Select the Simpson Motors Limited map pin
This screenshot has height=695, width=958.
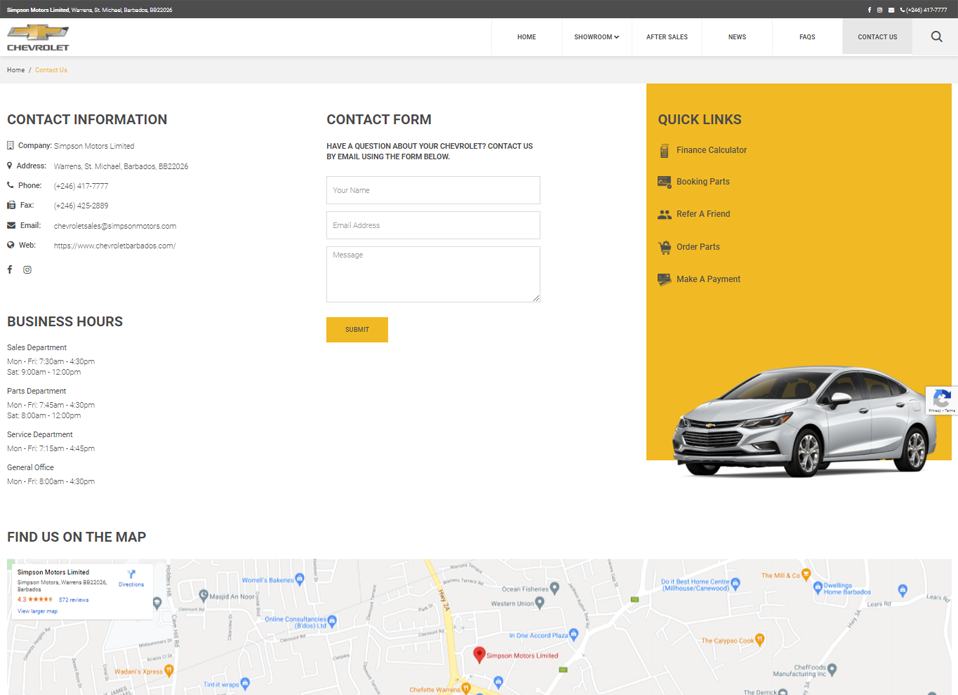point(479,655)
